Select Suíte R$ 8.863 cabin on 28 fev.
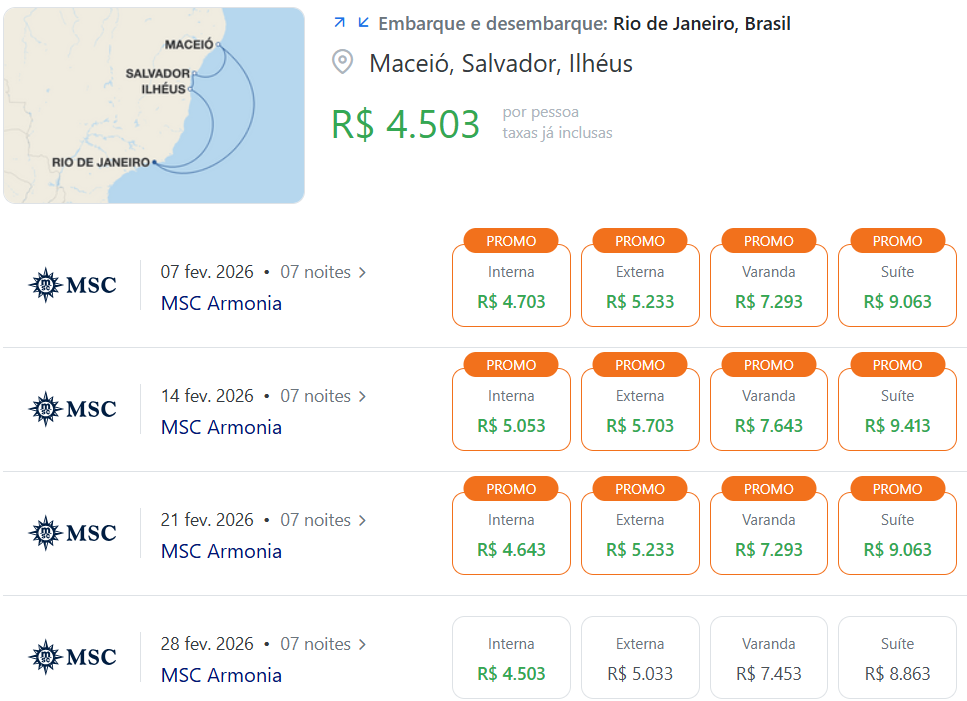Screen dimensions: 967x701 (x=897, y=657)
